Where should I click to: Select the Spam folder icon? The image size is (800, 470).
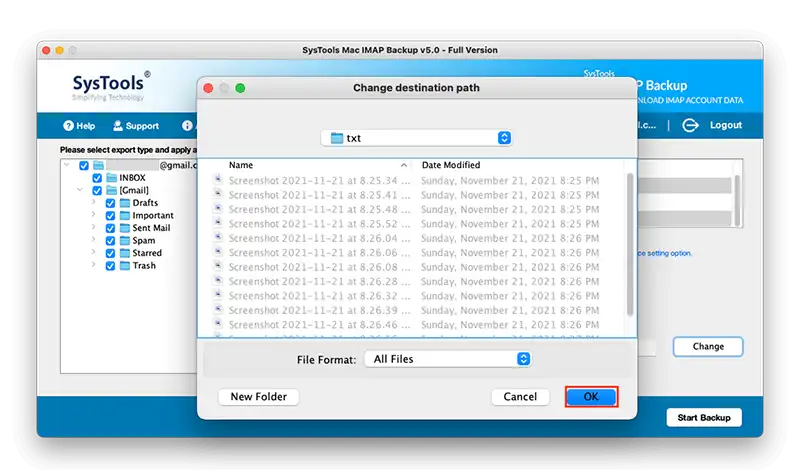[x=125, y=240]
